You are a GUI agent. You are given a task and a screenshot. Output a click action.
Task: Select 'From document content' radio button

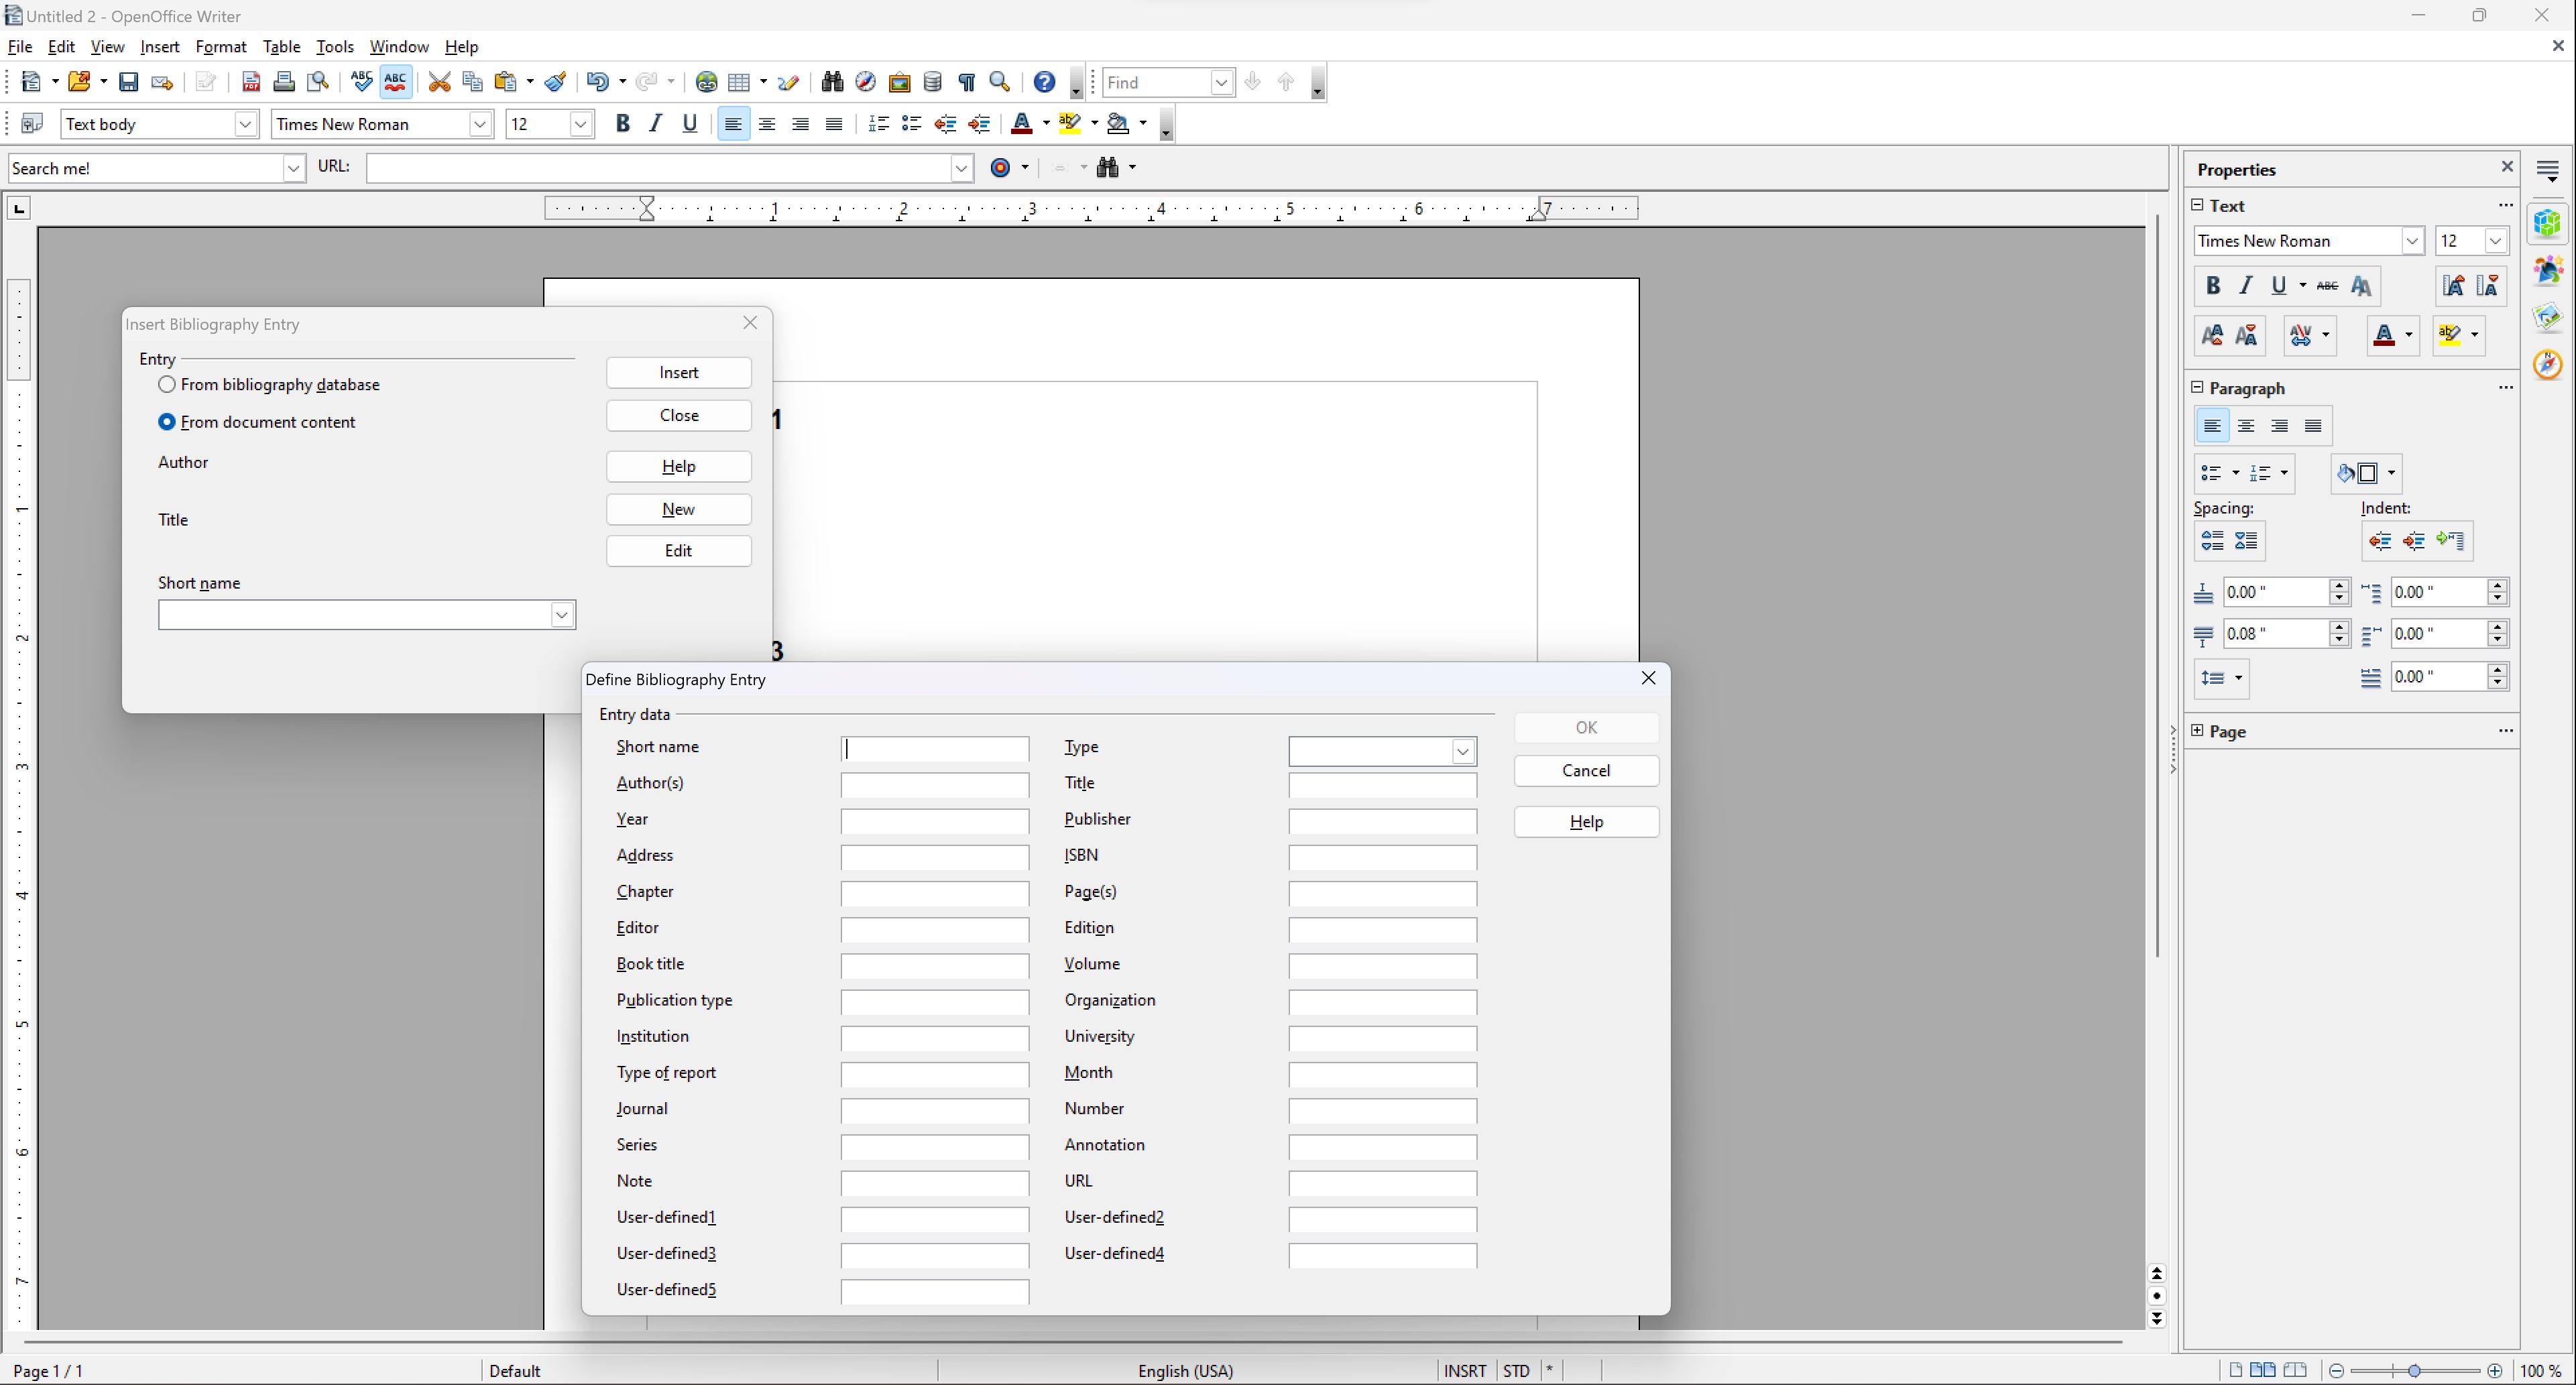166,422
